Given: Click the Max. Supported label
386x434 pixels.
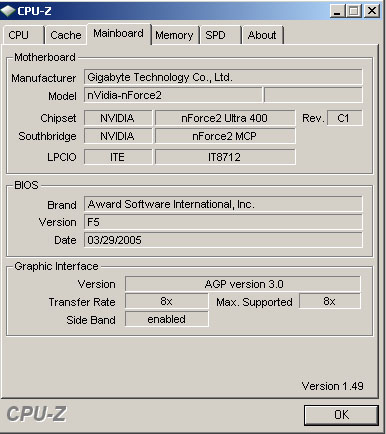Looking at the screenshot, I should [254, 302].
